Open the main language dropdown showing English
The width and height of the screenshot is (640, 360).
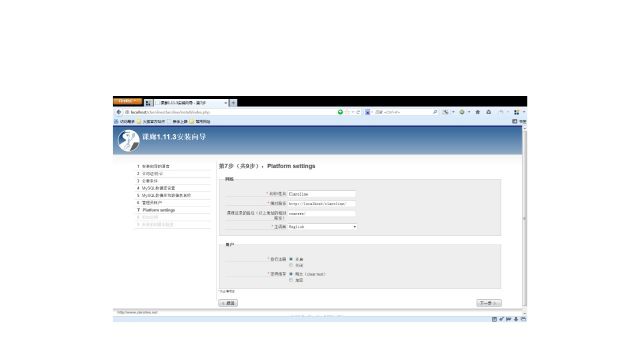click(x=322, y=227)
